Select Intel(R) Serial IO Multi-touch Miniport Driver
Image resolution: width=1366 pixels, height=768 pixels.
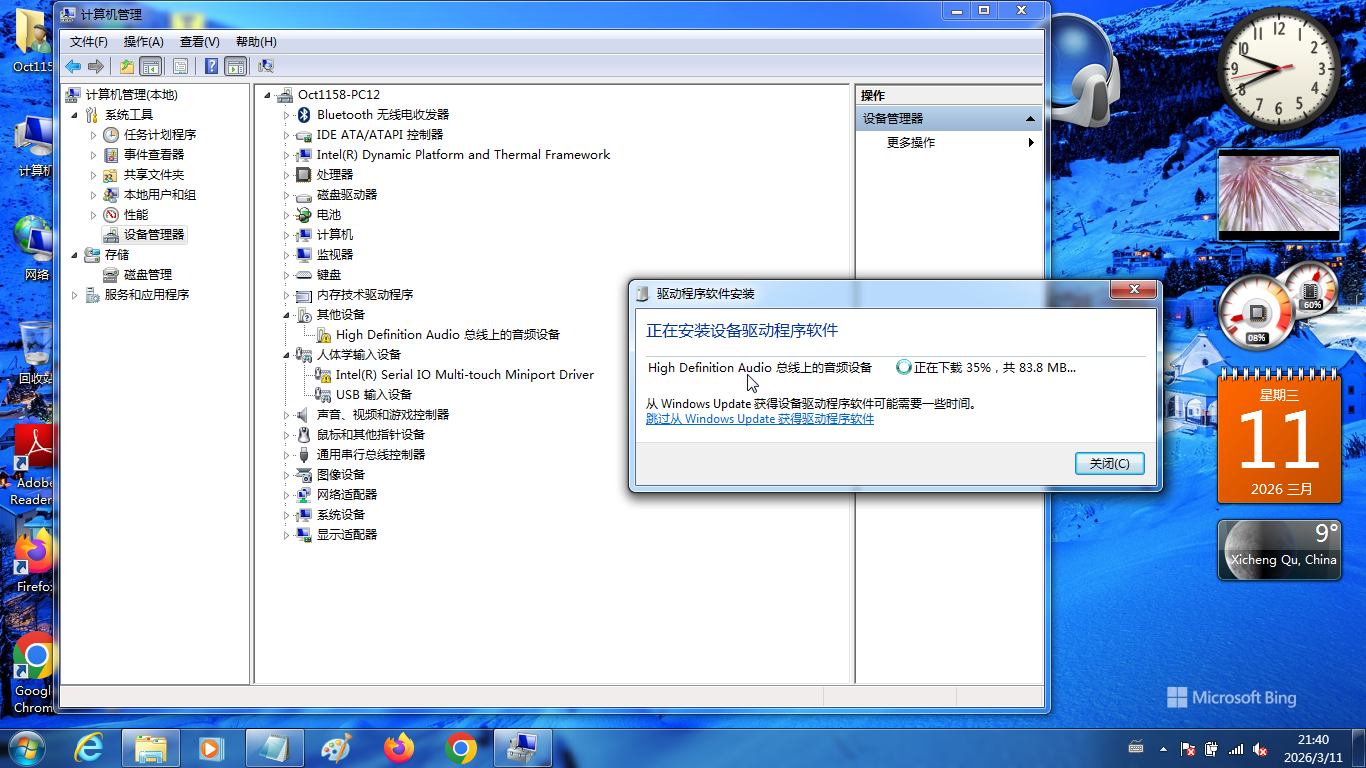click(x=464, y=375)
